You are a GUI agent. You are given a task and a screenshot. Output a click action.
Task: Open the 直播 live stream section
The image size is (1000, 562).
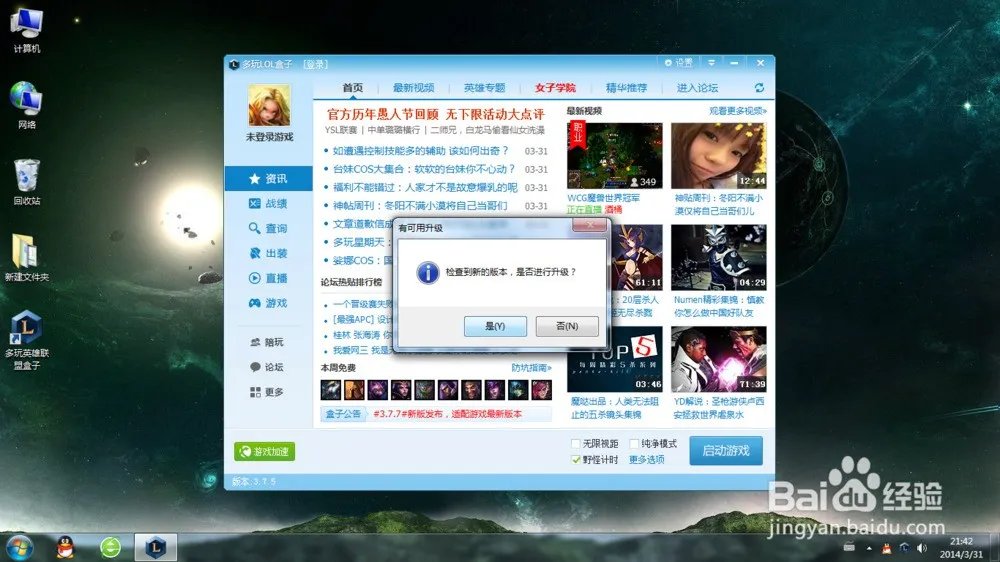[268, 278]
